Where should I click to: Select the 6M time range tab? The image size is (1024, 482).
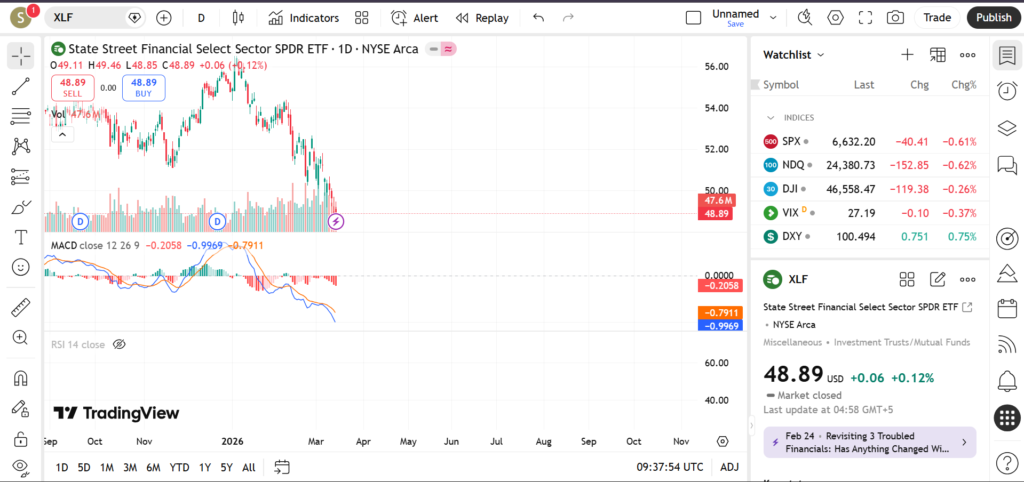pos(153,467)
